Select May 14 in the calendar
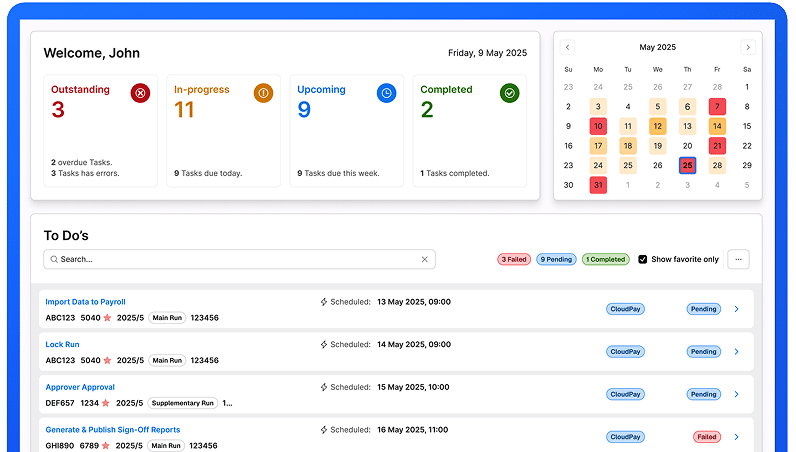The width and height of the screenshot is (796, 452). [x=717, y=126]
